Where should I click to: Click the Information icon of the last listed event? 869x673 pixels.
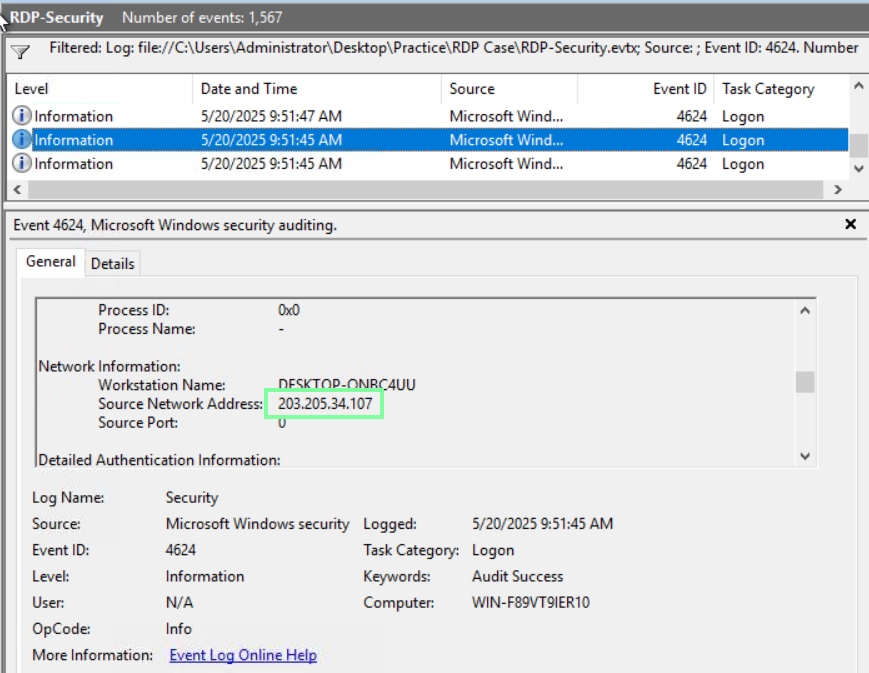(22, 164)
